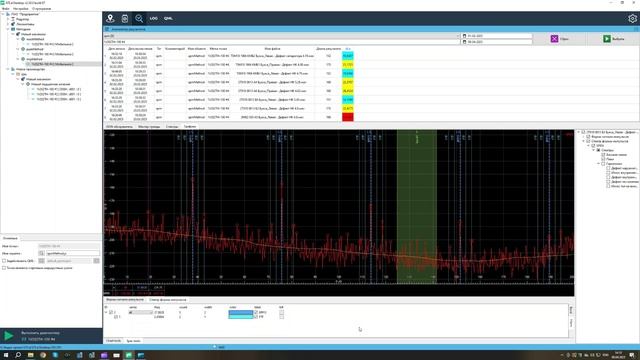This screenshot has width=640, height=360.
Task: Open the Основные tab in the left panel
Action: [10, 238]
